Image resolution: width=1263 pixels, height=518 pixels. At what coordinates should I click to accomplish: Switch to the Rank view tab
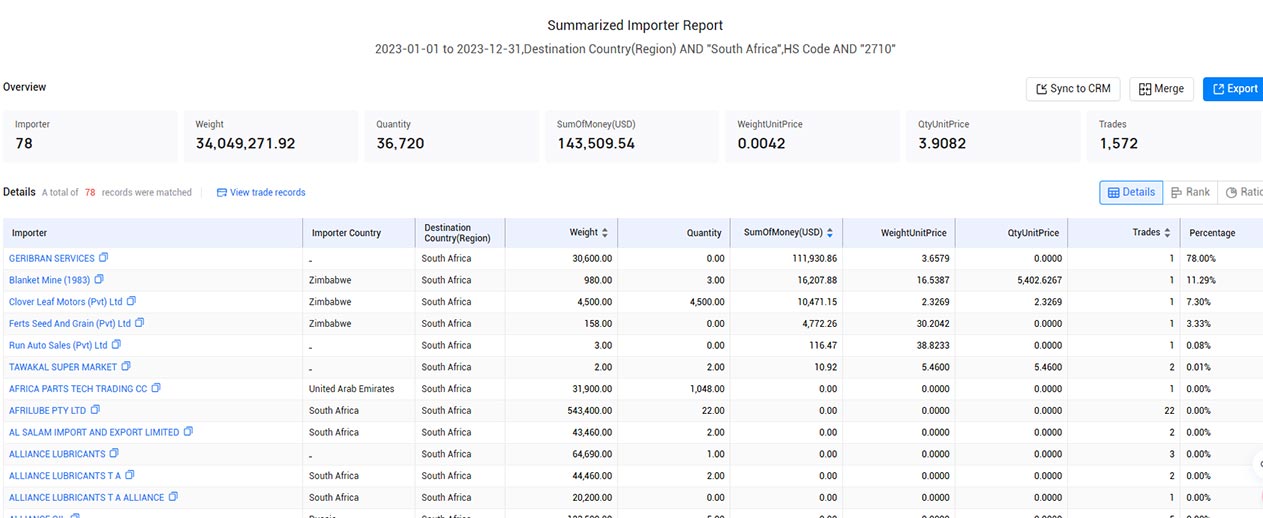click(1190, 192)
